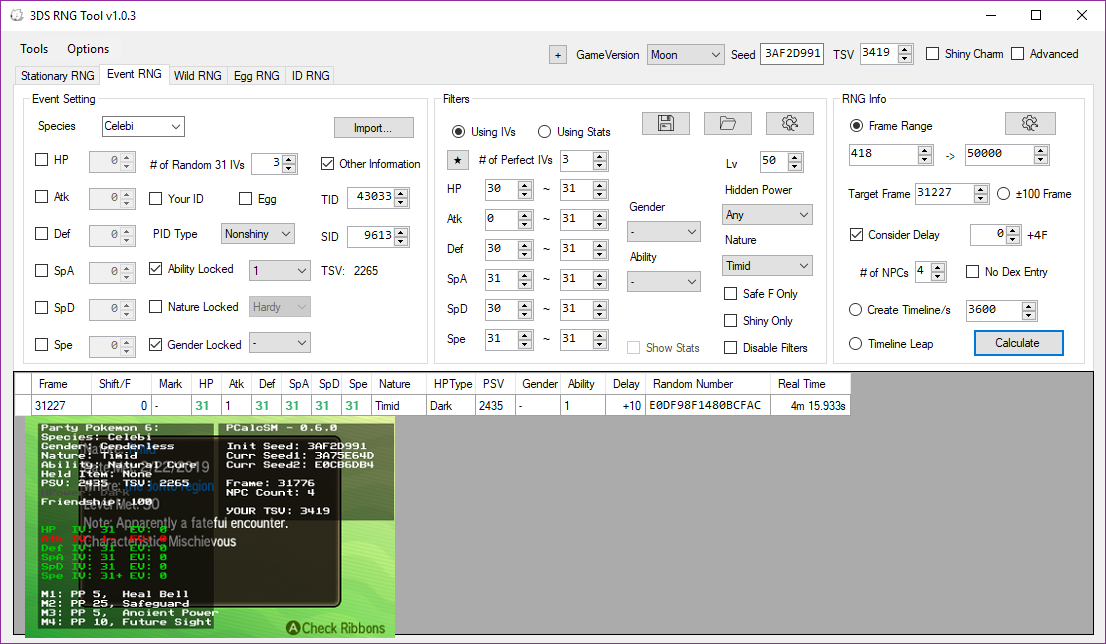Open the Ability filter dropdown
The width and height of the screenshot is (1106, 644).
pyautogui.click(x=664, y=282)
